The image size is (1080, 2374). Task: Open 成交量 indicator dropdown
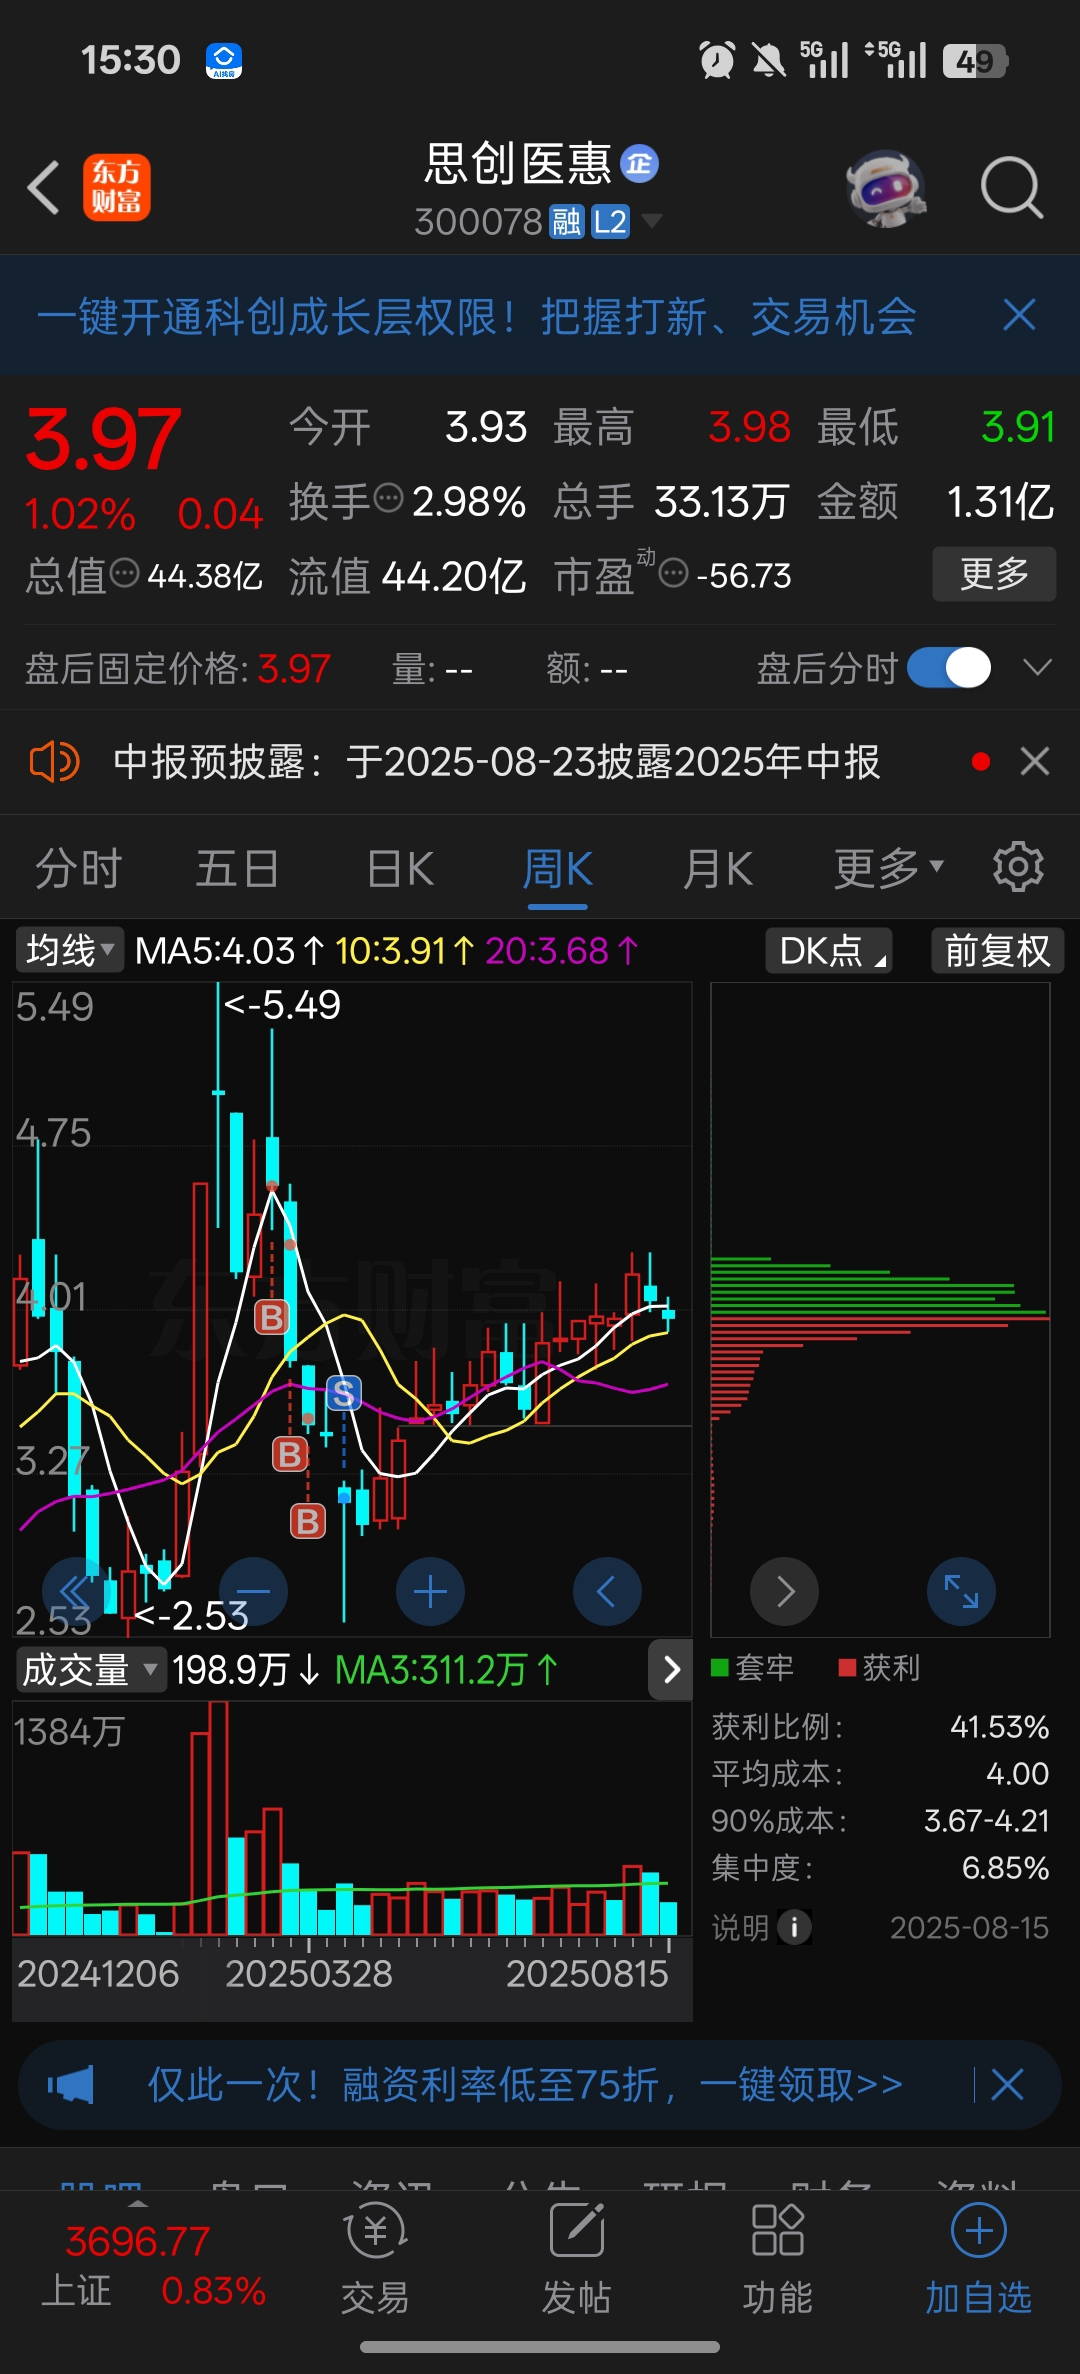pyautogui.click(x=91, y=1670)
